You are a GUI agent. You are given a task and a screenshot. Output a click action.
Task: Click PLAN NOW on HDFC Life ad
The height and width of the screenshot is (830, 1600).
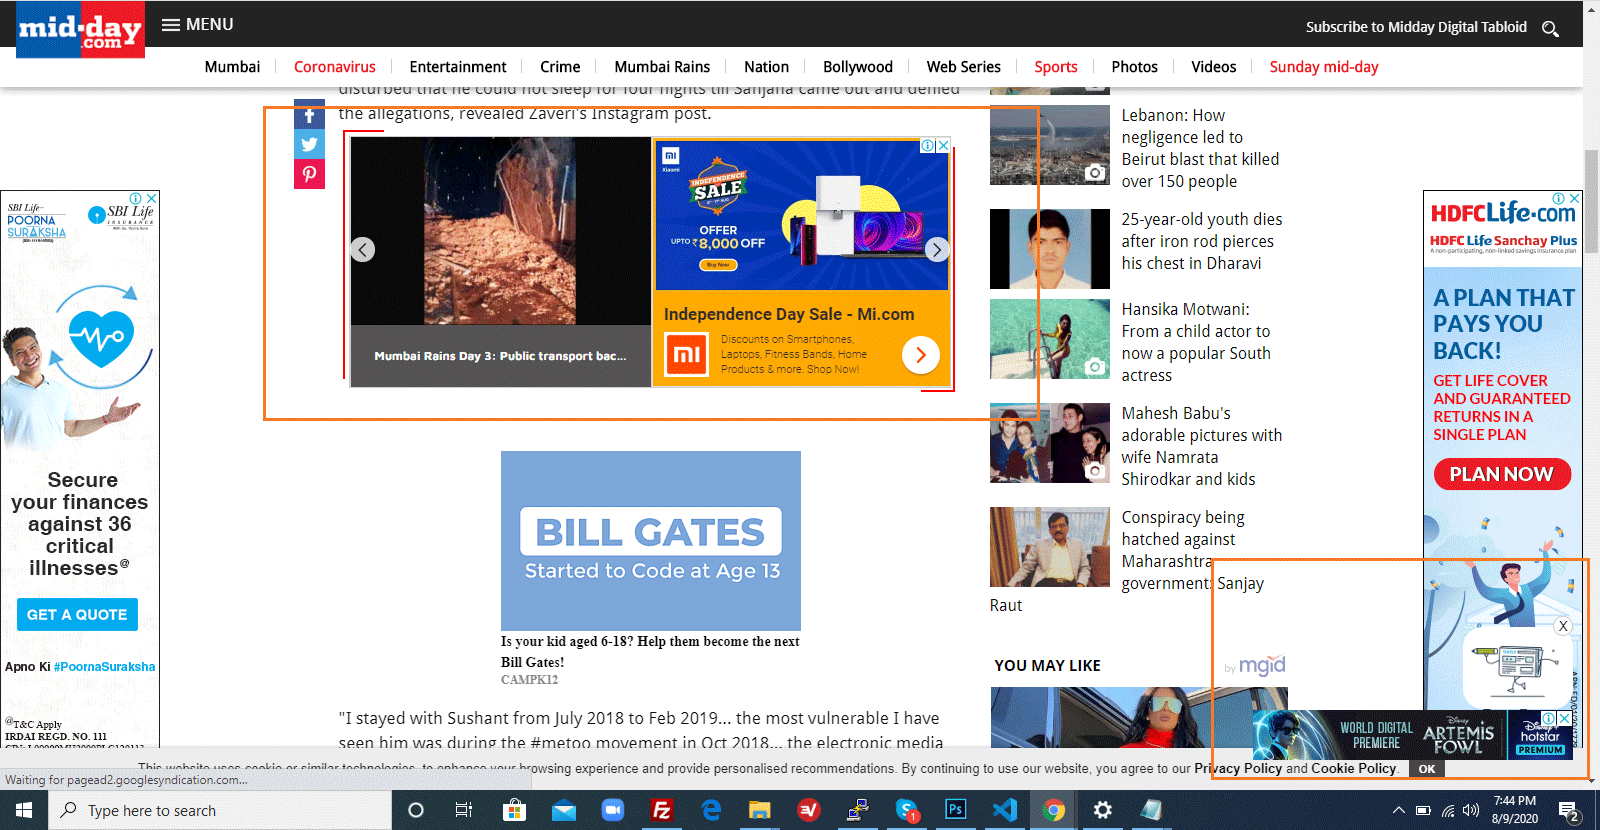(1502, 474)
